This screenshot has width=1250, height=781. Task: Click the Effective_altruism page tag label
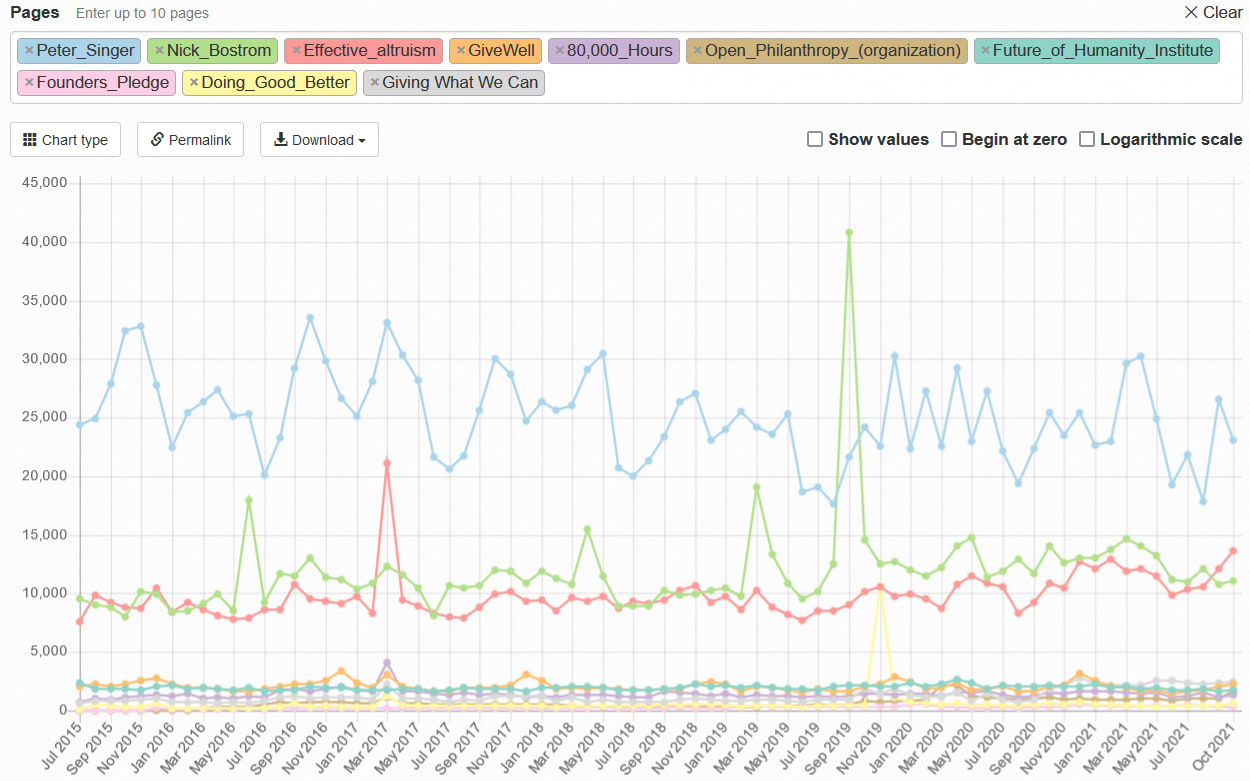tap(370, 50)
